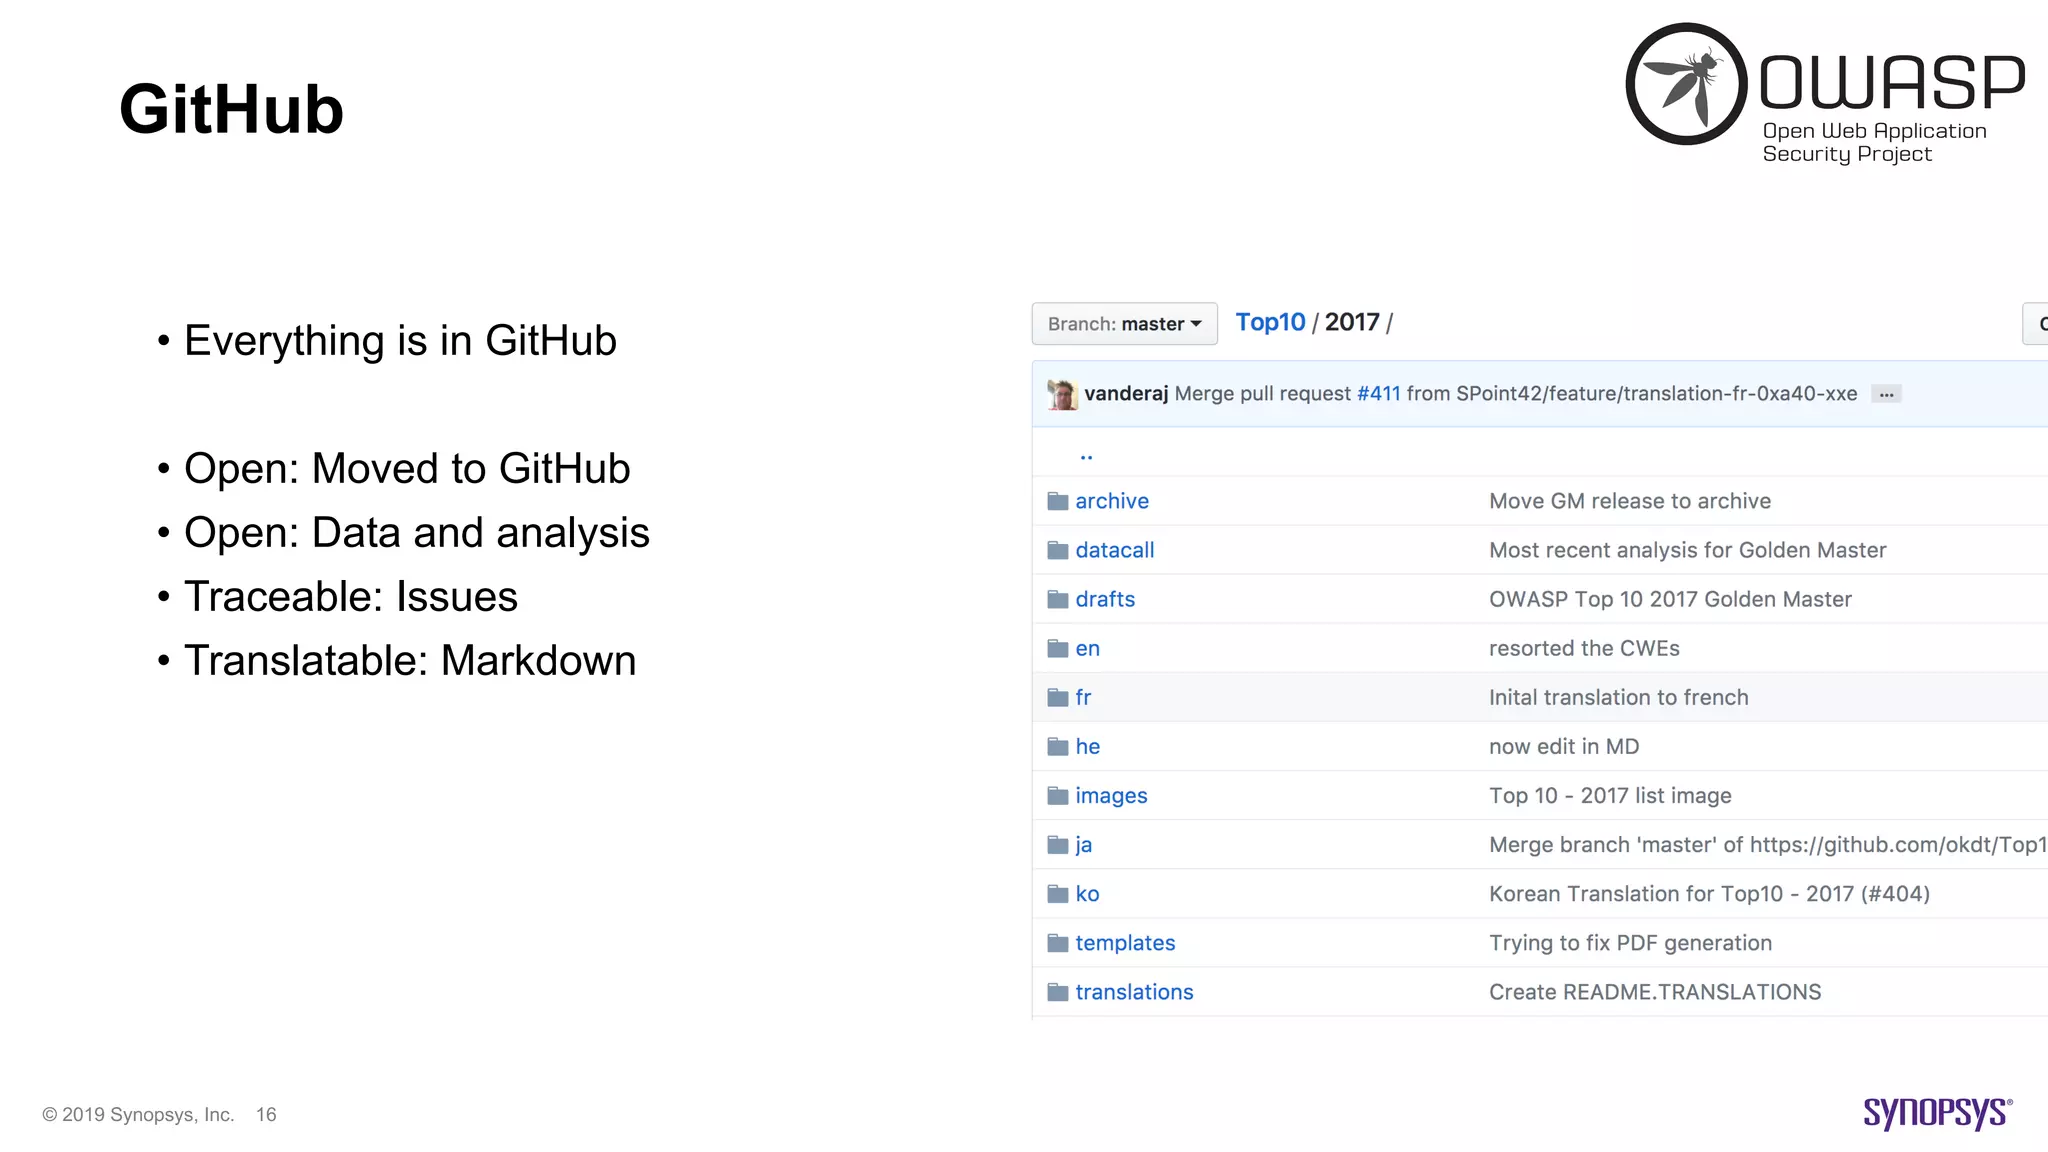
Task: Open the templates folder link
Action: point(1125,943)
